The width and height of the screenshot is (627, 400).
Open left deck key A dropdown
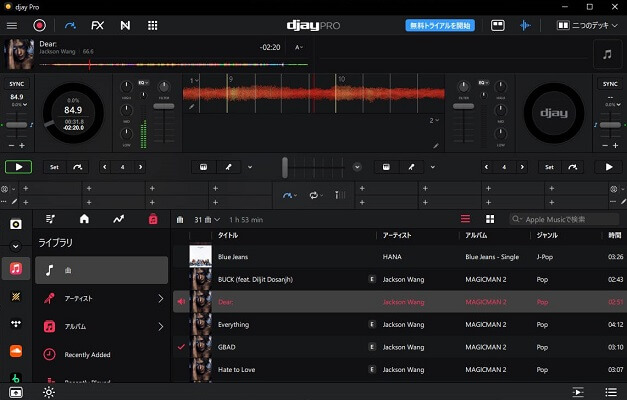(299, 47)
